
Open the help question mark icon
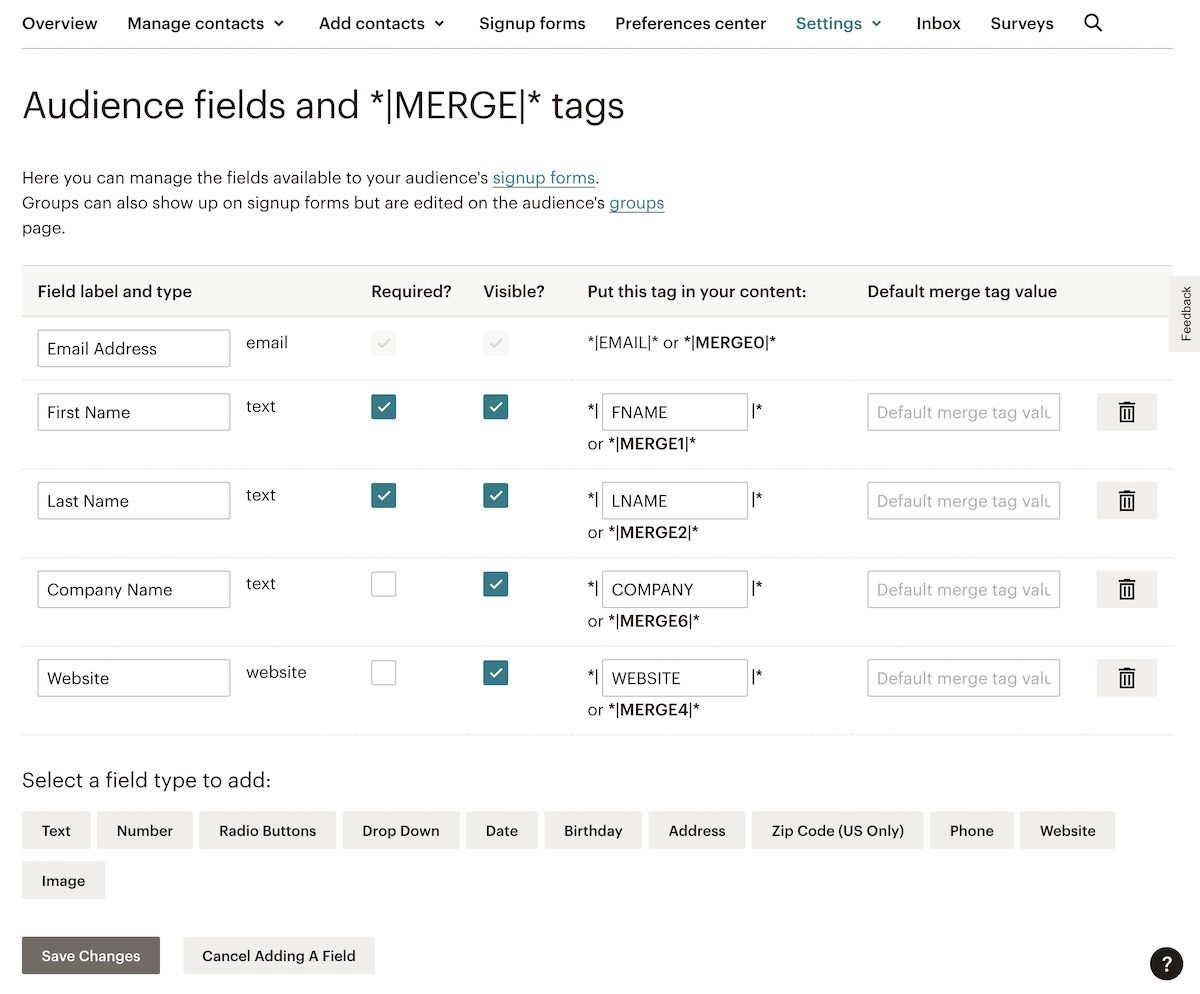tap(1166, 962)
